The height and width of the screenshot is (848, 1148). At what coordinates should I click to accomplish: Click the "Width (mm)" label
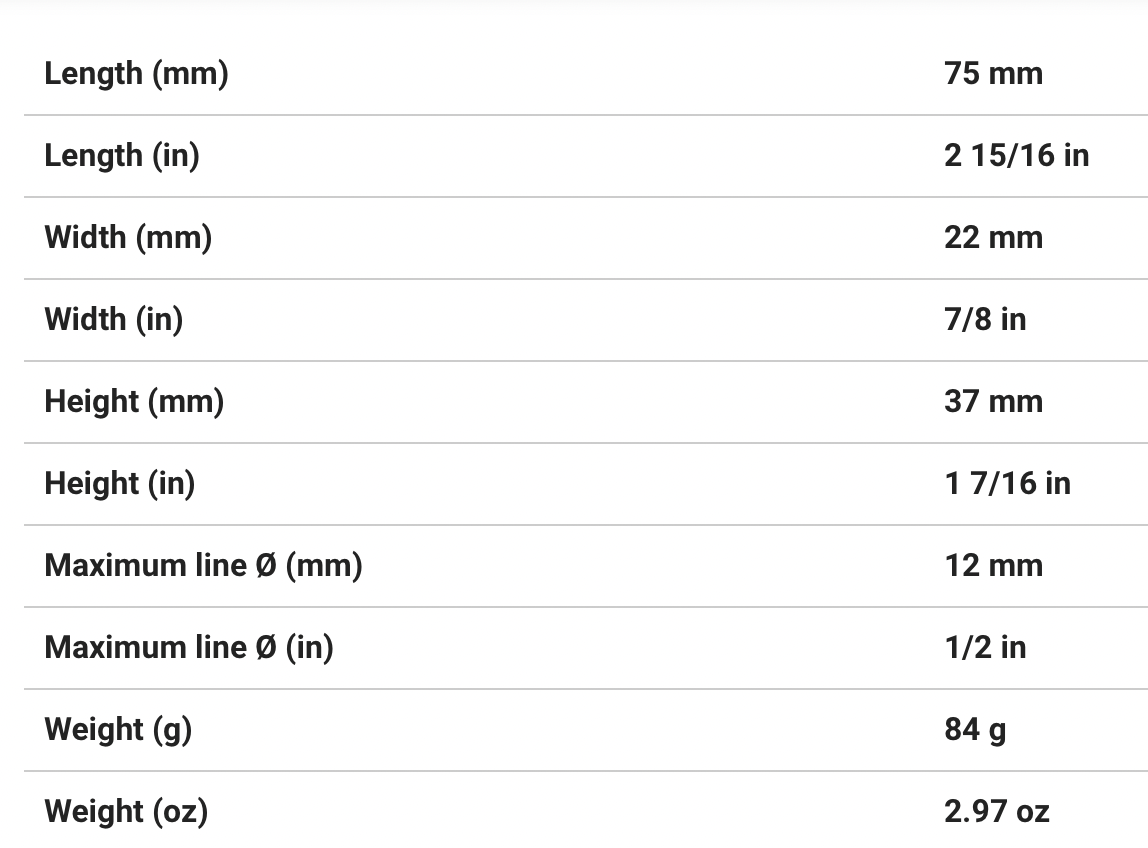click(x=128, y=238)
